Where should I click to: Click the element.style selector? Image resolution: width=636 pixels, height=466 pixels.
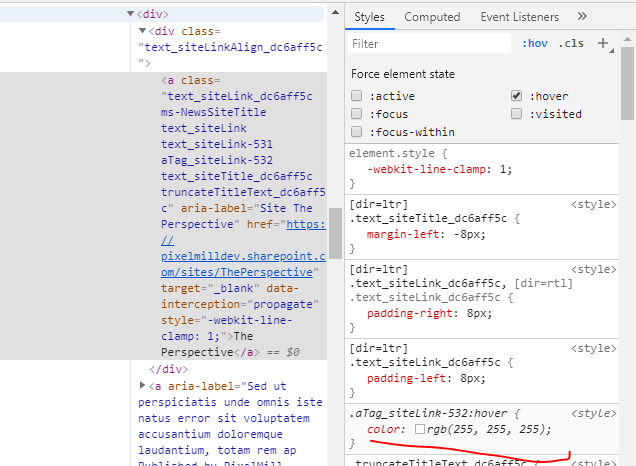coord(392,153)
